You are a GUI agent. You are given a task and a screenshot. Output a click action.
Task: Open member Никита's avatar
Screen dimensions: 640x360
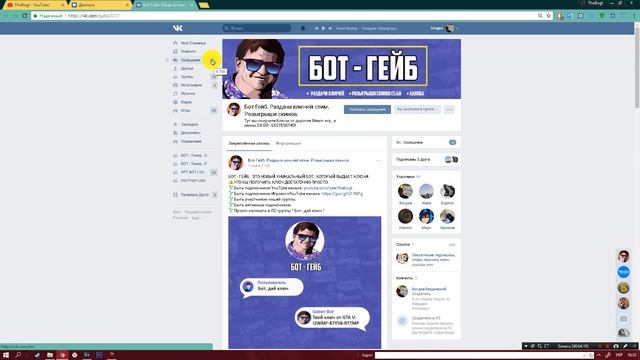[x=405, y=216]
